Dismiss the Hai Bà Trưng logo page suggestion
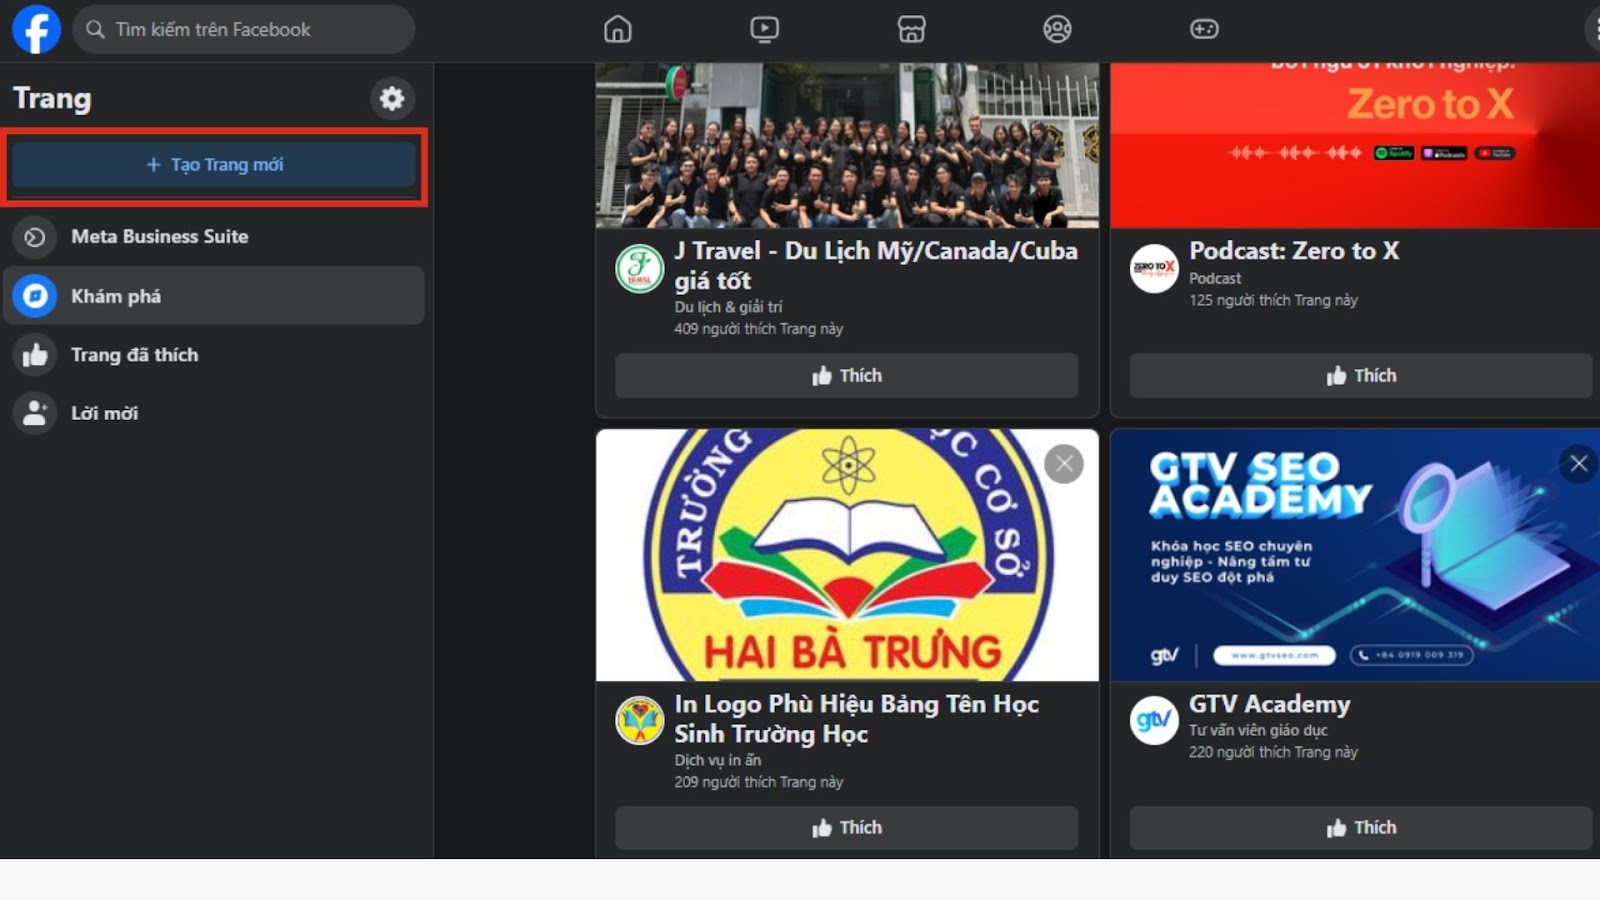The image size is (1600, 900). pyautogui.click(x=1063, y=463)
